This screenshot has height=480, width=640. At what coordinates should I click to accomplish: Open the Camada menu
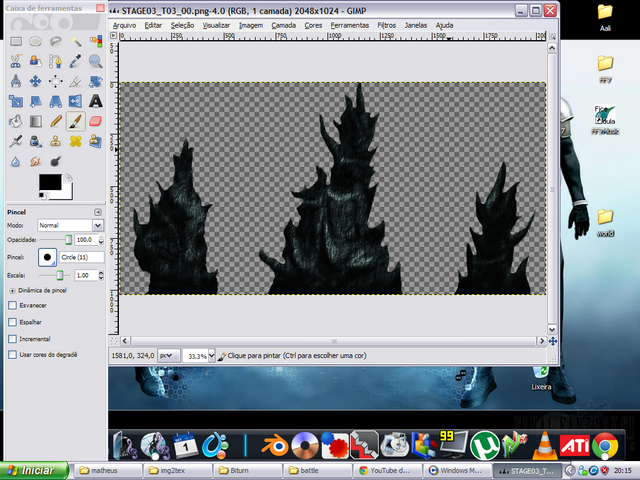pos(284,25)
